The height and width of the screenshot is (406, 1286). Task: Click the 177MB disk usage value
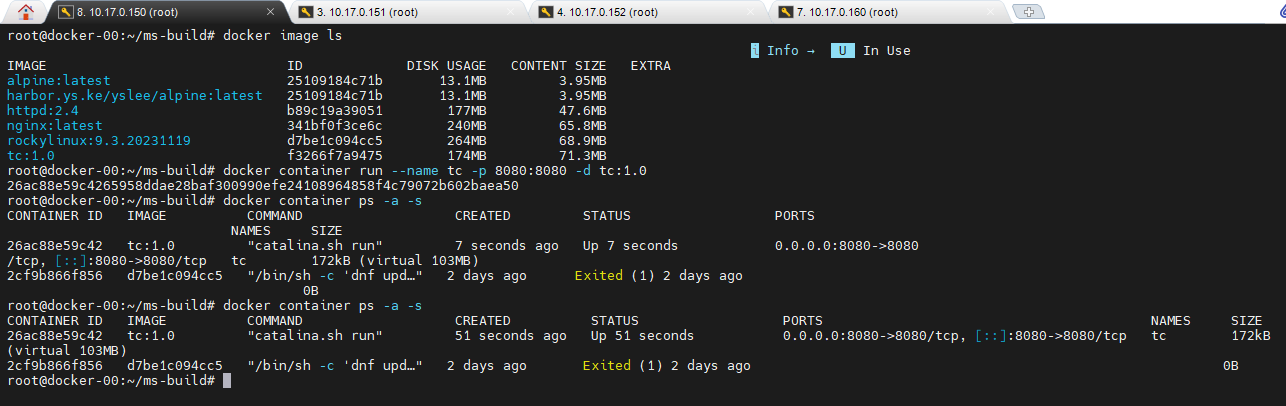(x=467, y=110)
